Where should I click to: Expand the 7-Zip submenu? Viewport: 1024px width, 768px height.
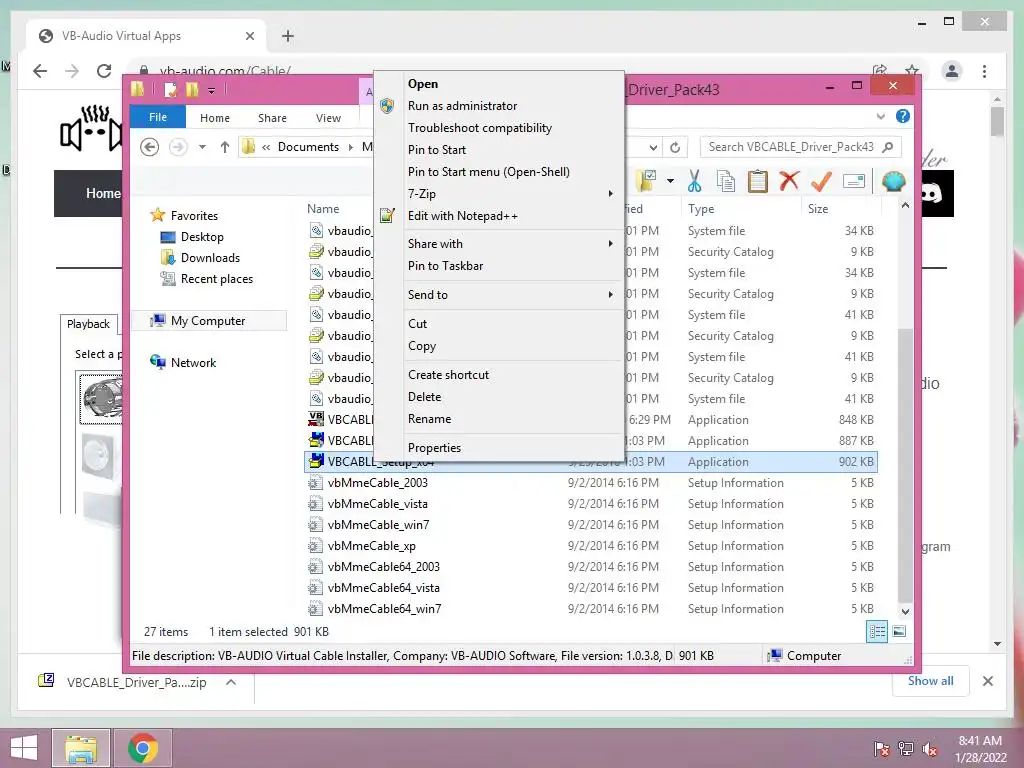click(499, 194)
